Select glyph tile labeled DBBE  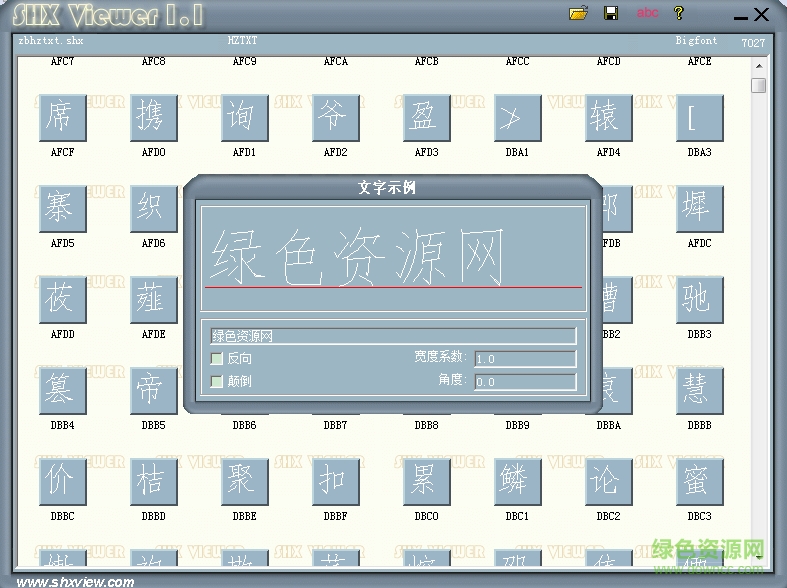click(x=244, y=482)
